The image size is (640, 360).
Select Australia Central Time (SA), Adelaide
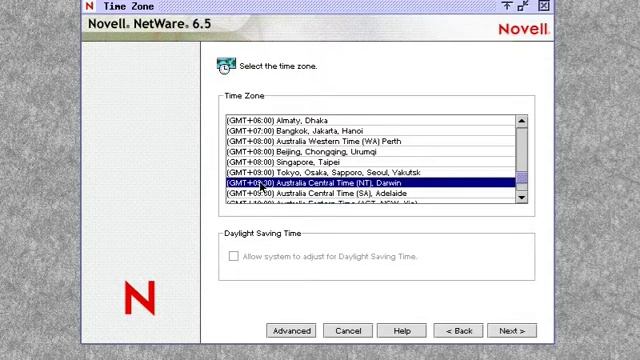(x=371, y=193)
